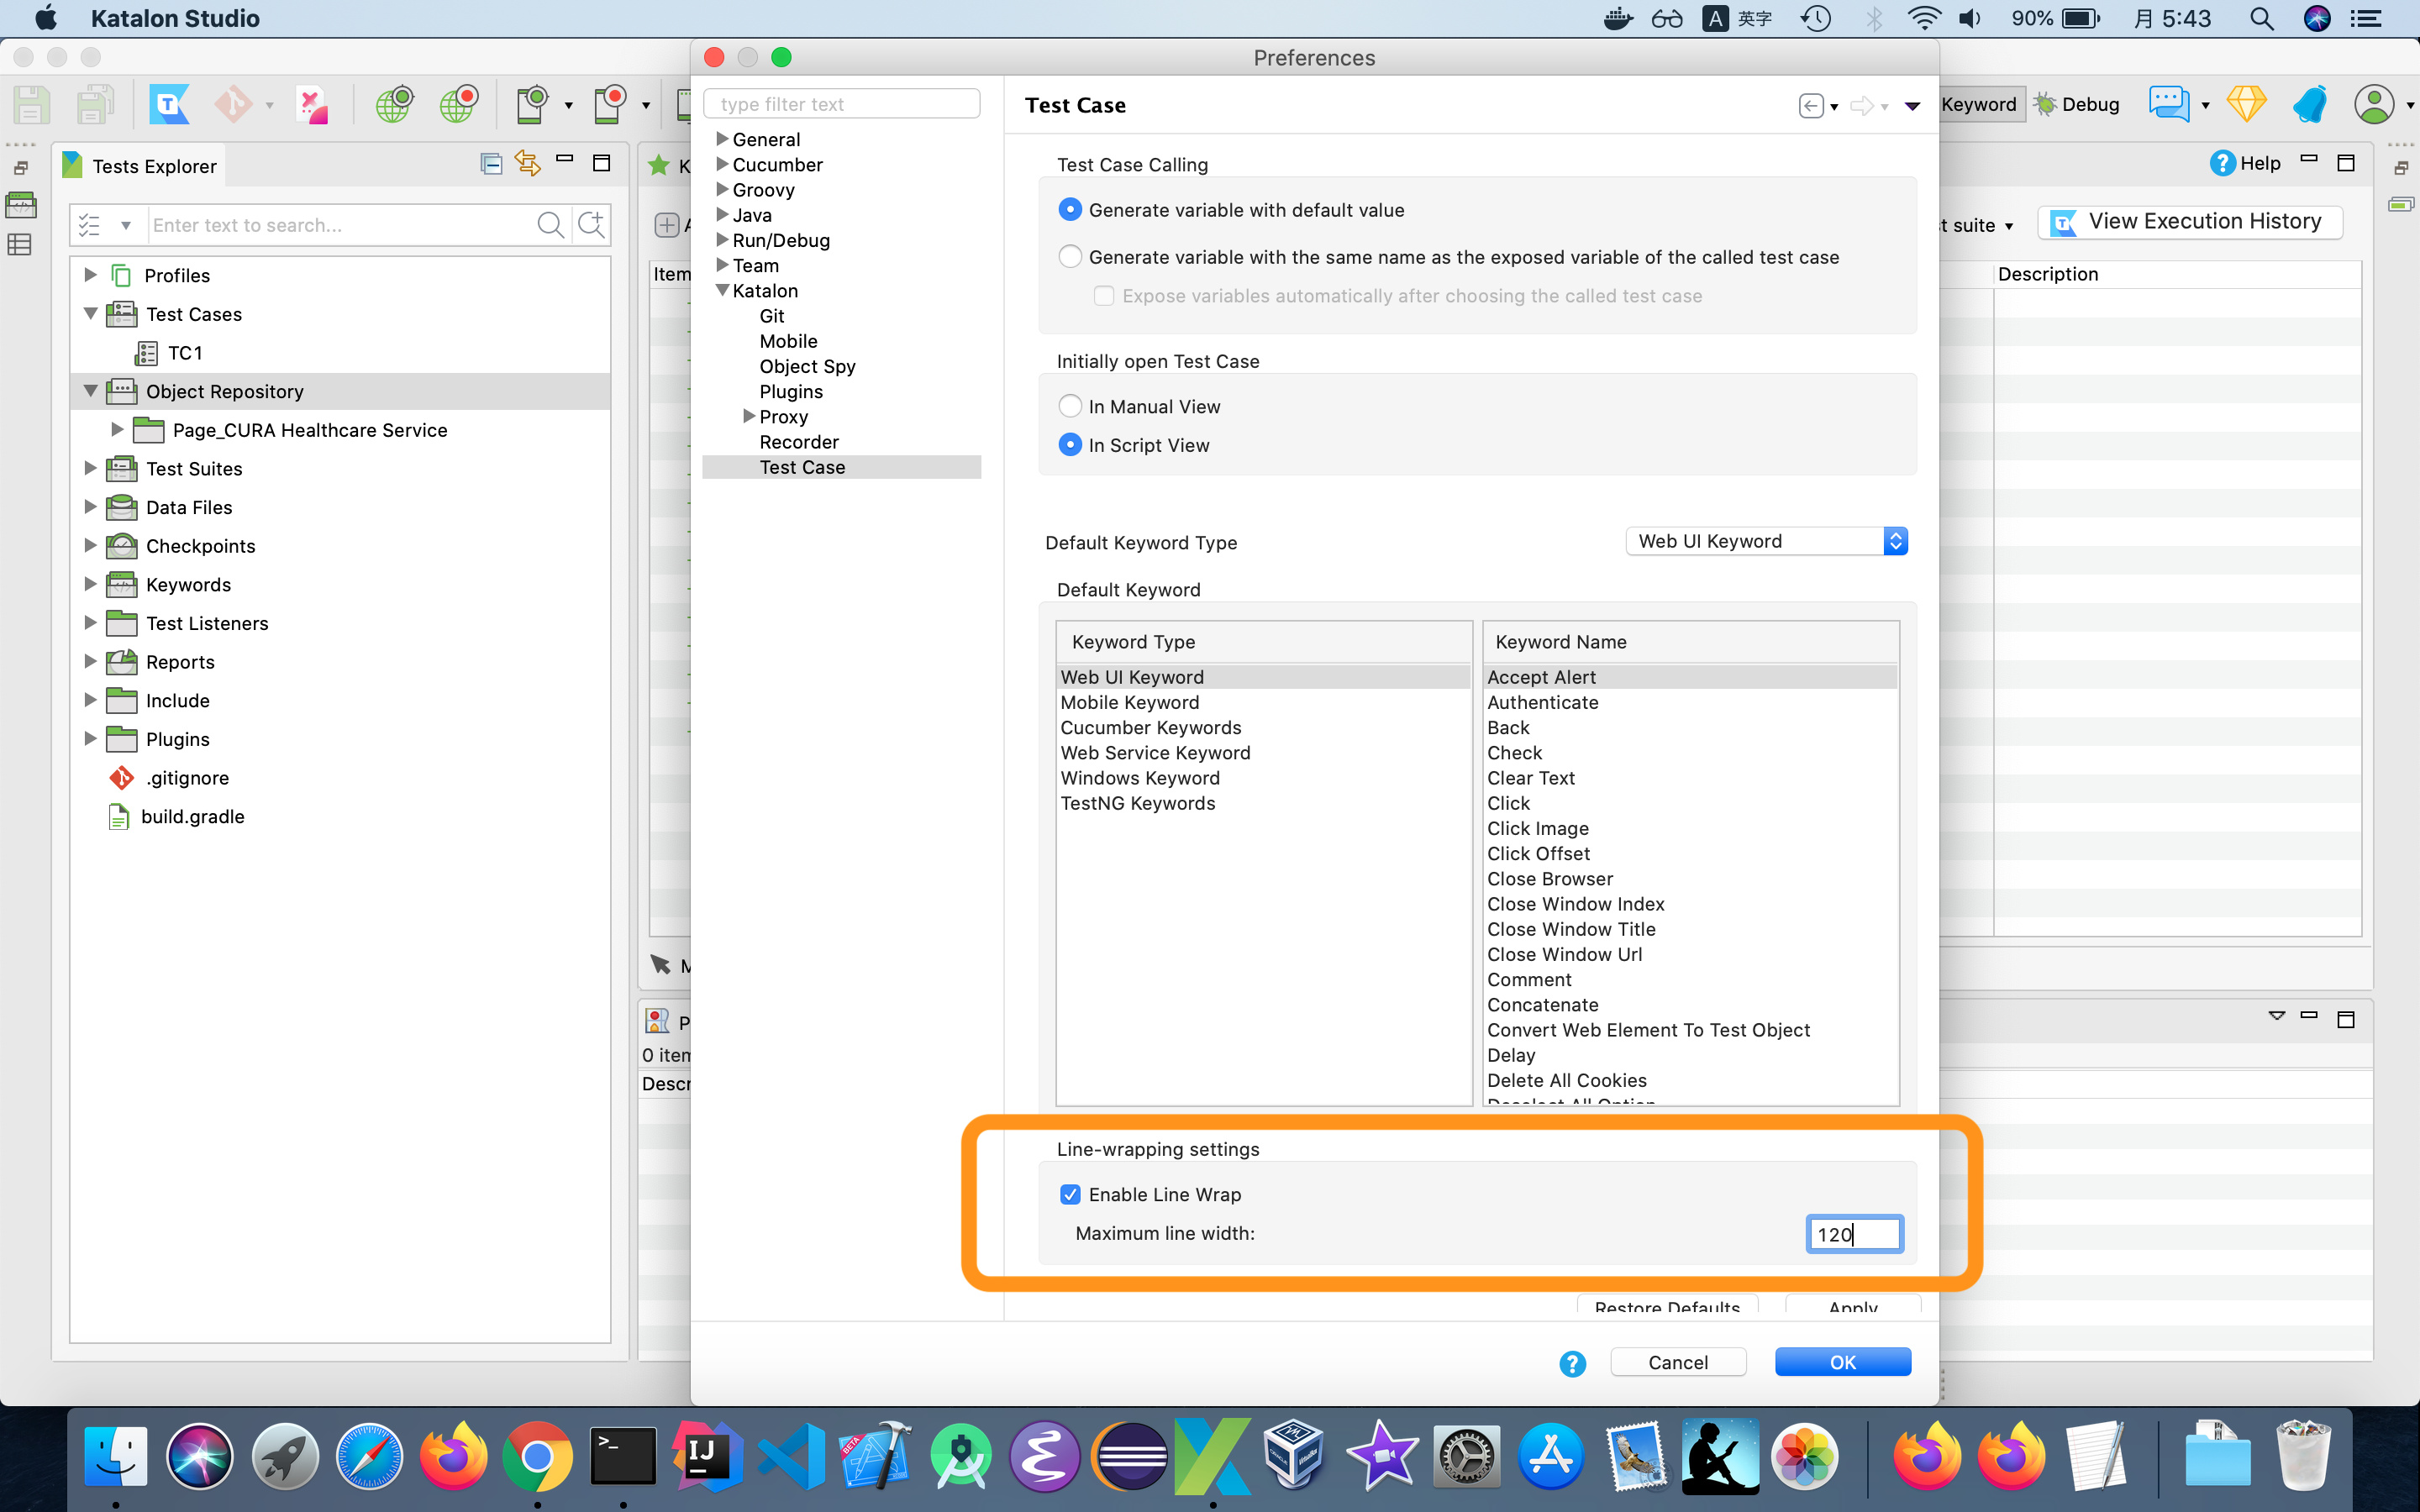Expand the Proxy preferences tree node
The width and height of the screenshot is (2420, 1512).
[748, 416]
